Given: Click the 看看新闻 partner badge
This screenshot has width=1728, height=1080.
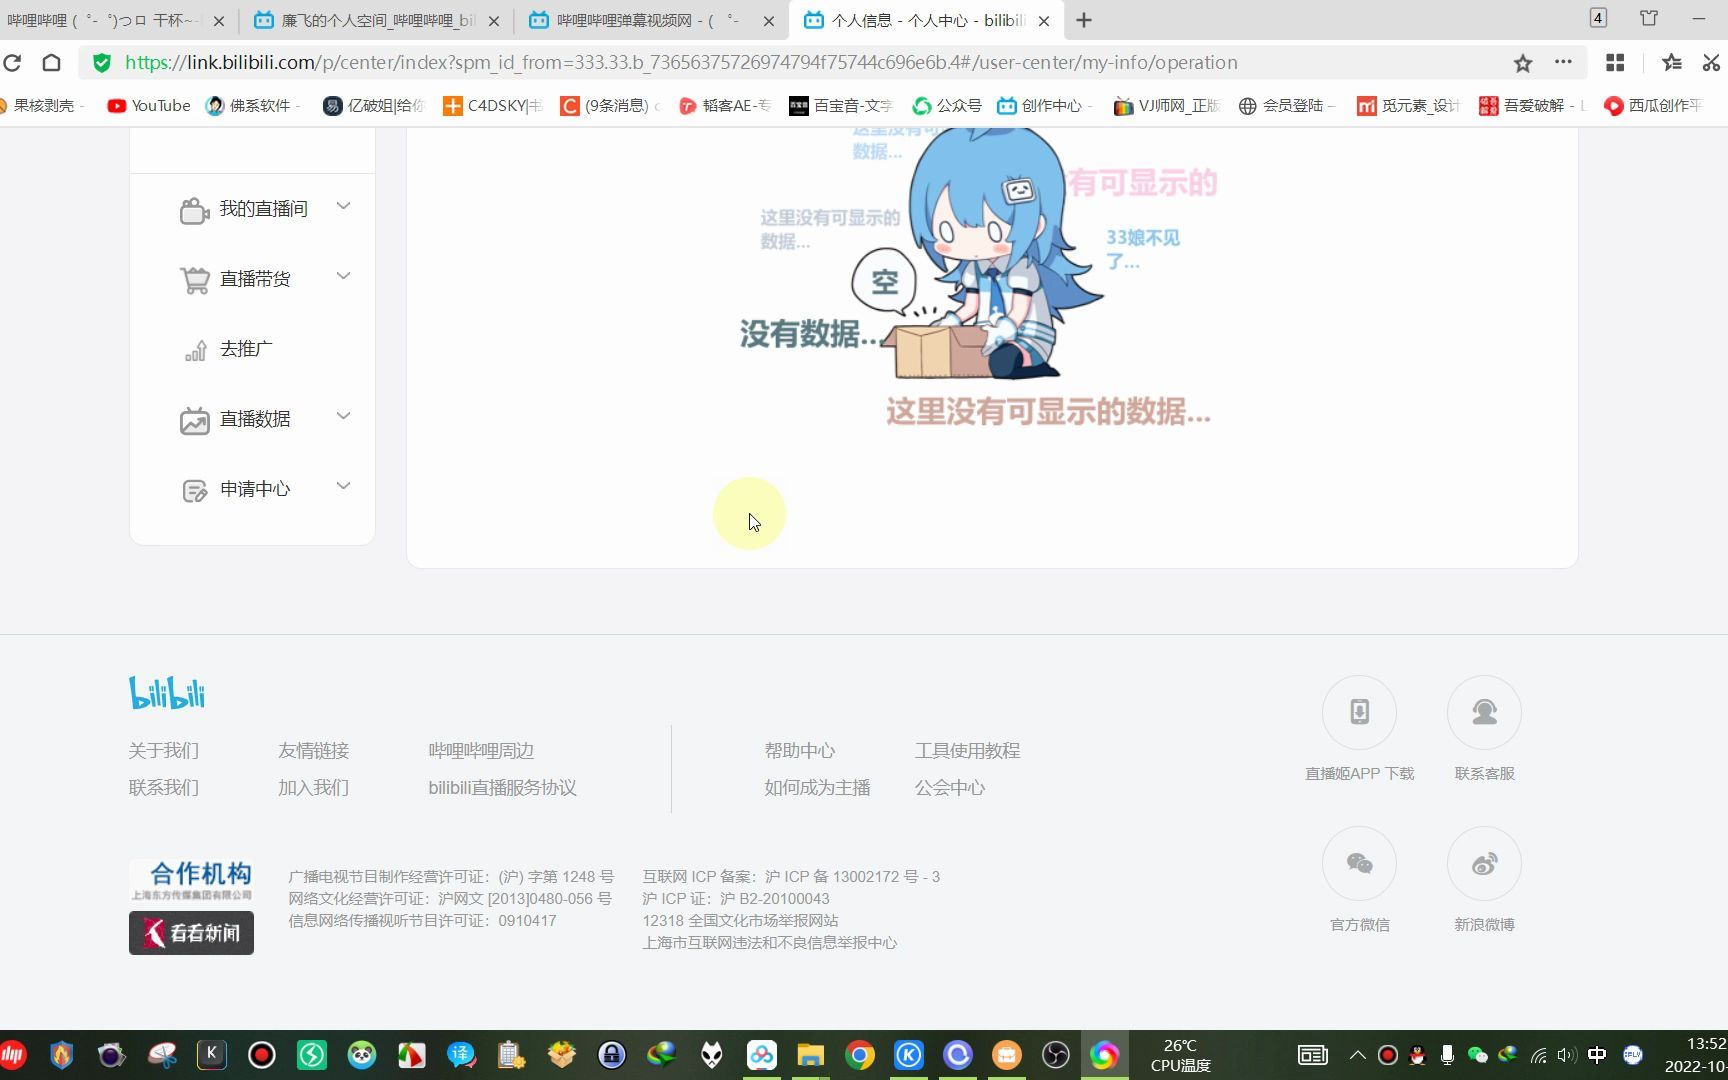Looking at the screenshot, I should (x=191, y=932).
